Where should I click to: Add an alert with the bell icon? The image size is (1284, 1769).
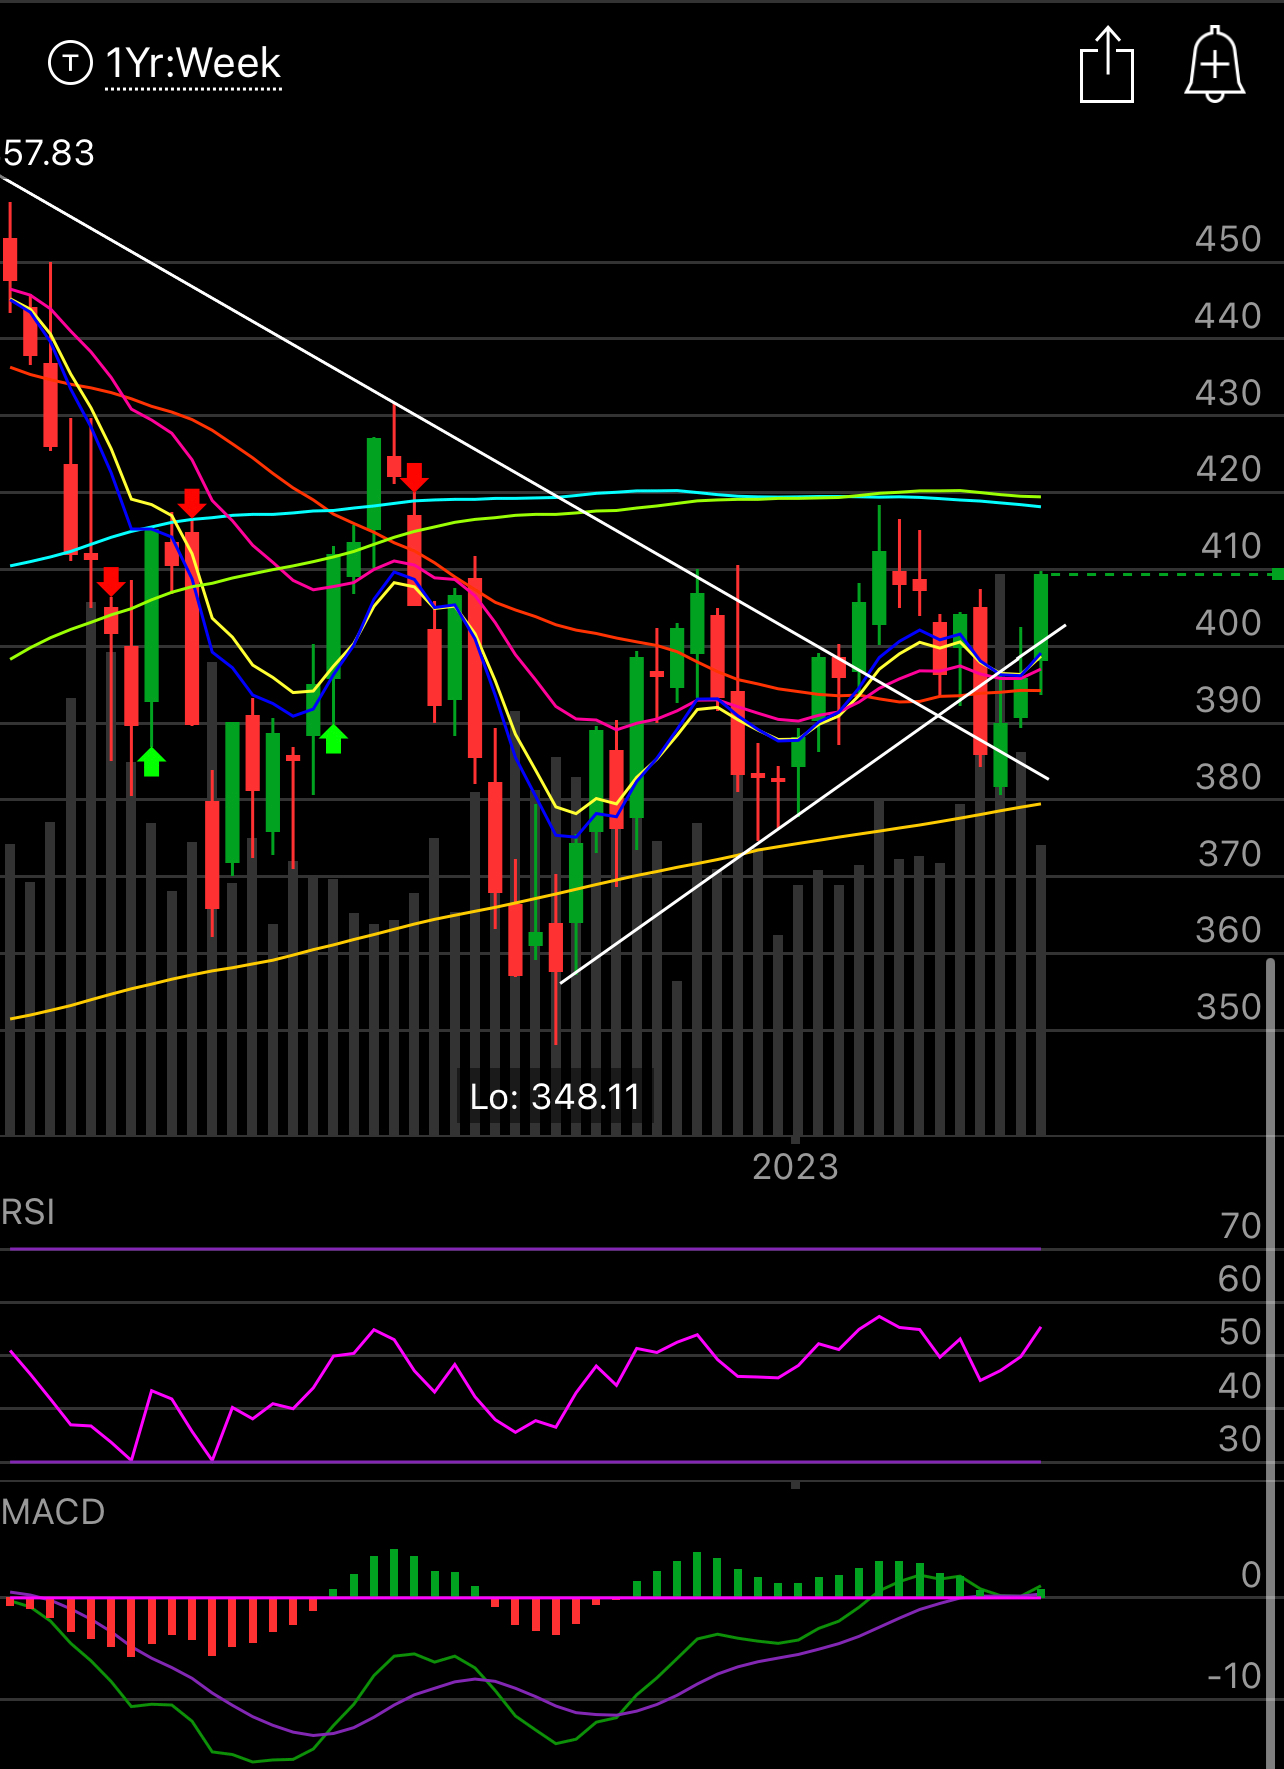click(1215, 64)
